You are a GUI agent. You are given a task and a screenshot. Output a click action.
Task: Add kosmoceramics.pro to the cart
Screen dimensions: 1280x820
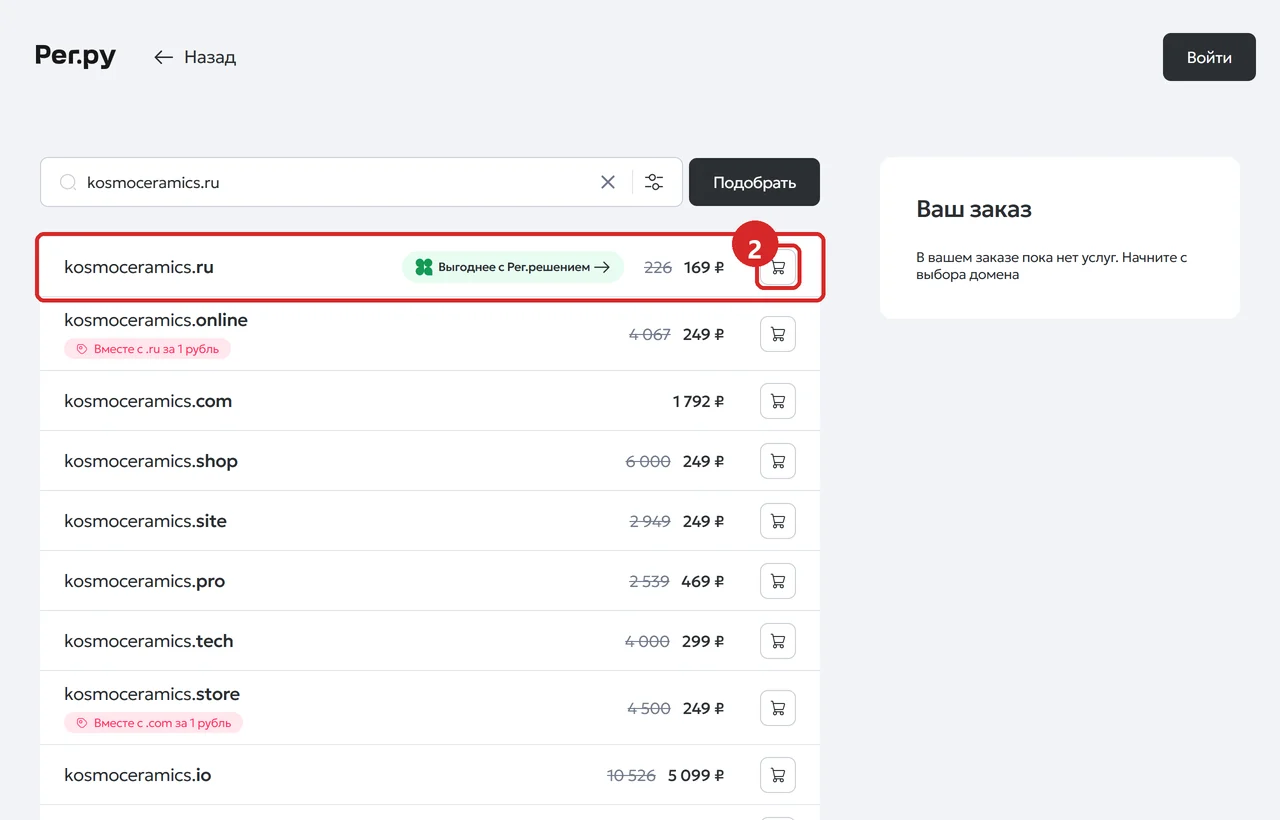pos(778,581)
